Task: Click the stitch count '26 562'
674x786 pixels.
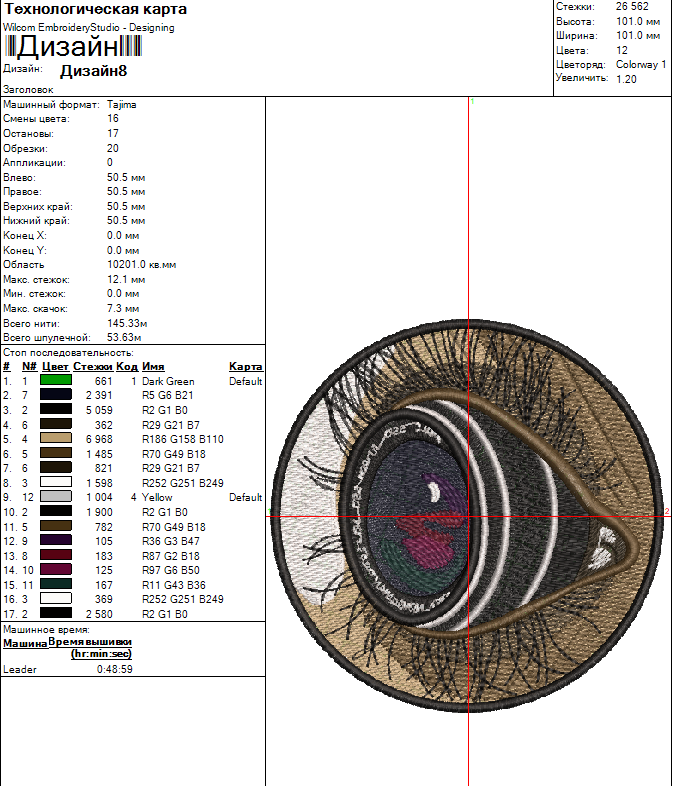Action: pyautogui.click(x=632, y=7)
